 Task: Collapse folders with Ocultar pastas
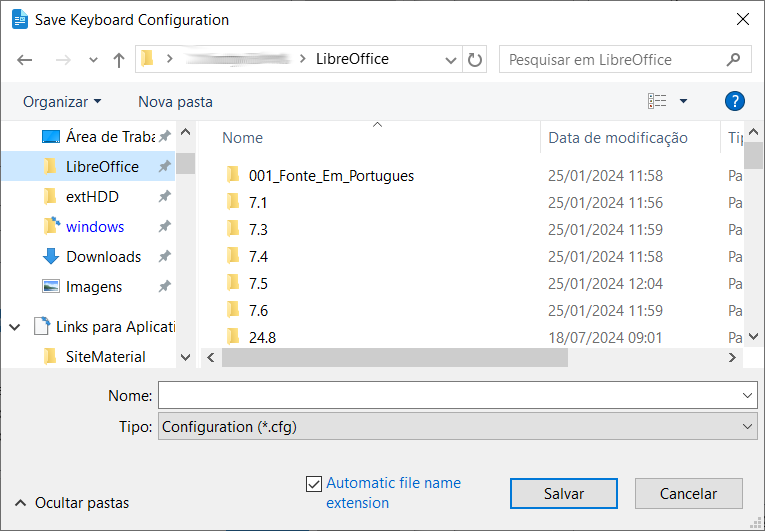pyautogui.click(x=72, y=503)
